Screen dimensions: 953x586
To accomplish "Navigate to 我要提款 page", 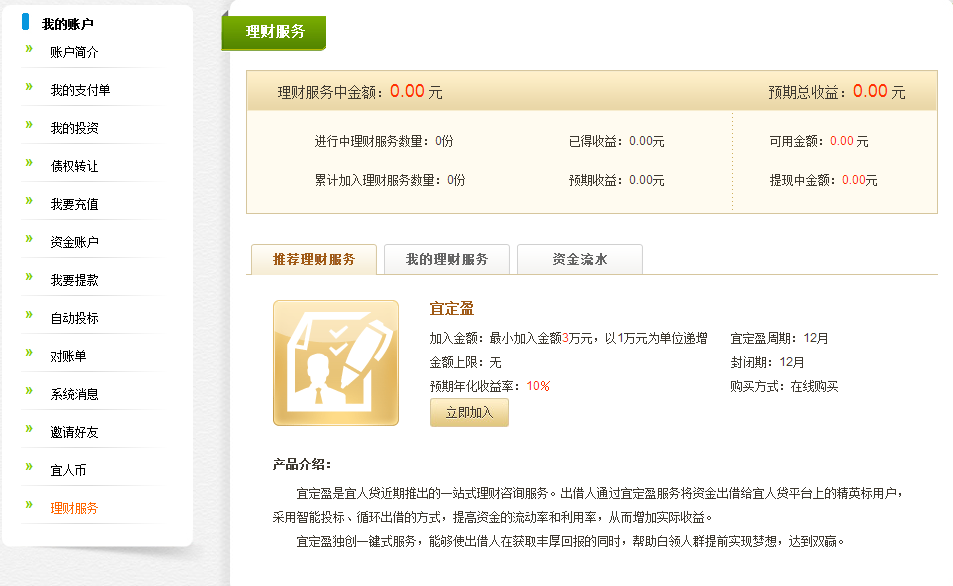I will (x=74, y=280).
